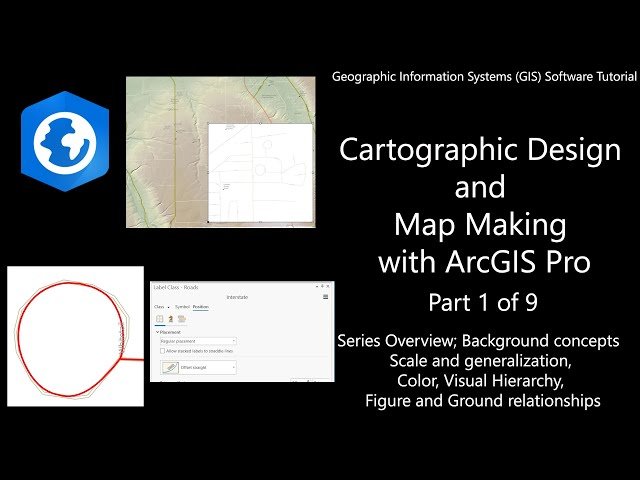Click the red circular road thumbnail
This screenshot has width=640, height=480.
pos(76,336)
